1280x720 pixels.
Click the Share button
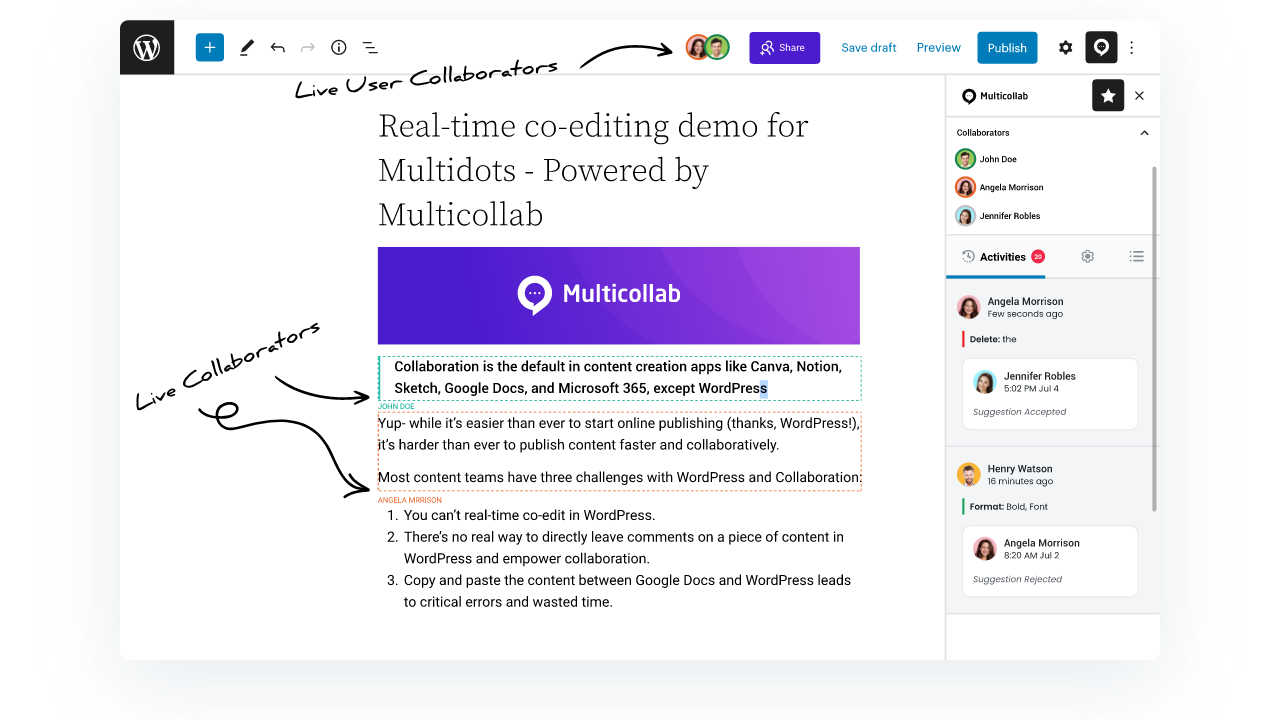[784, 47]
